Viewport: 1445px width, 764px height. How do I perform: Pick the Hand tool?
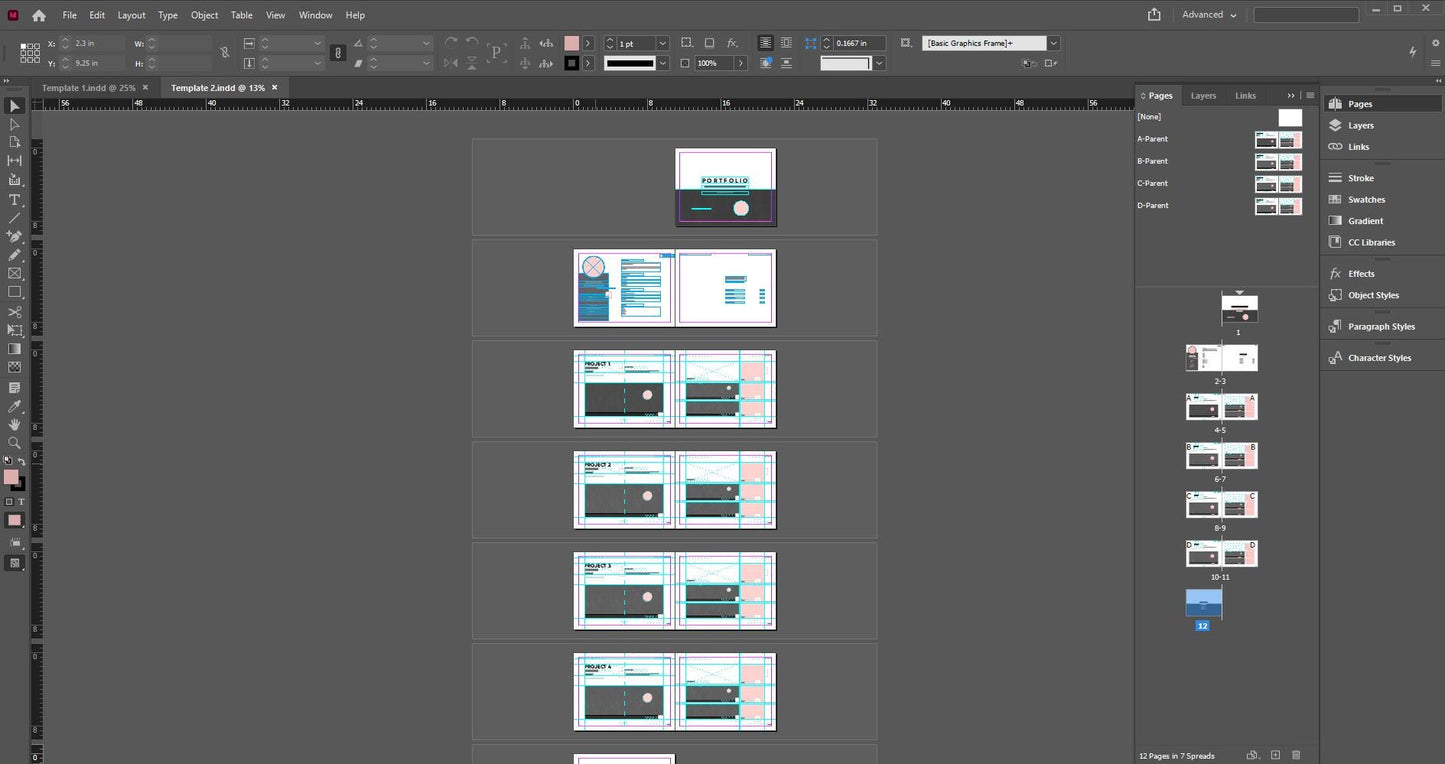(x=15, y=425)
